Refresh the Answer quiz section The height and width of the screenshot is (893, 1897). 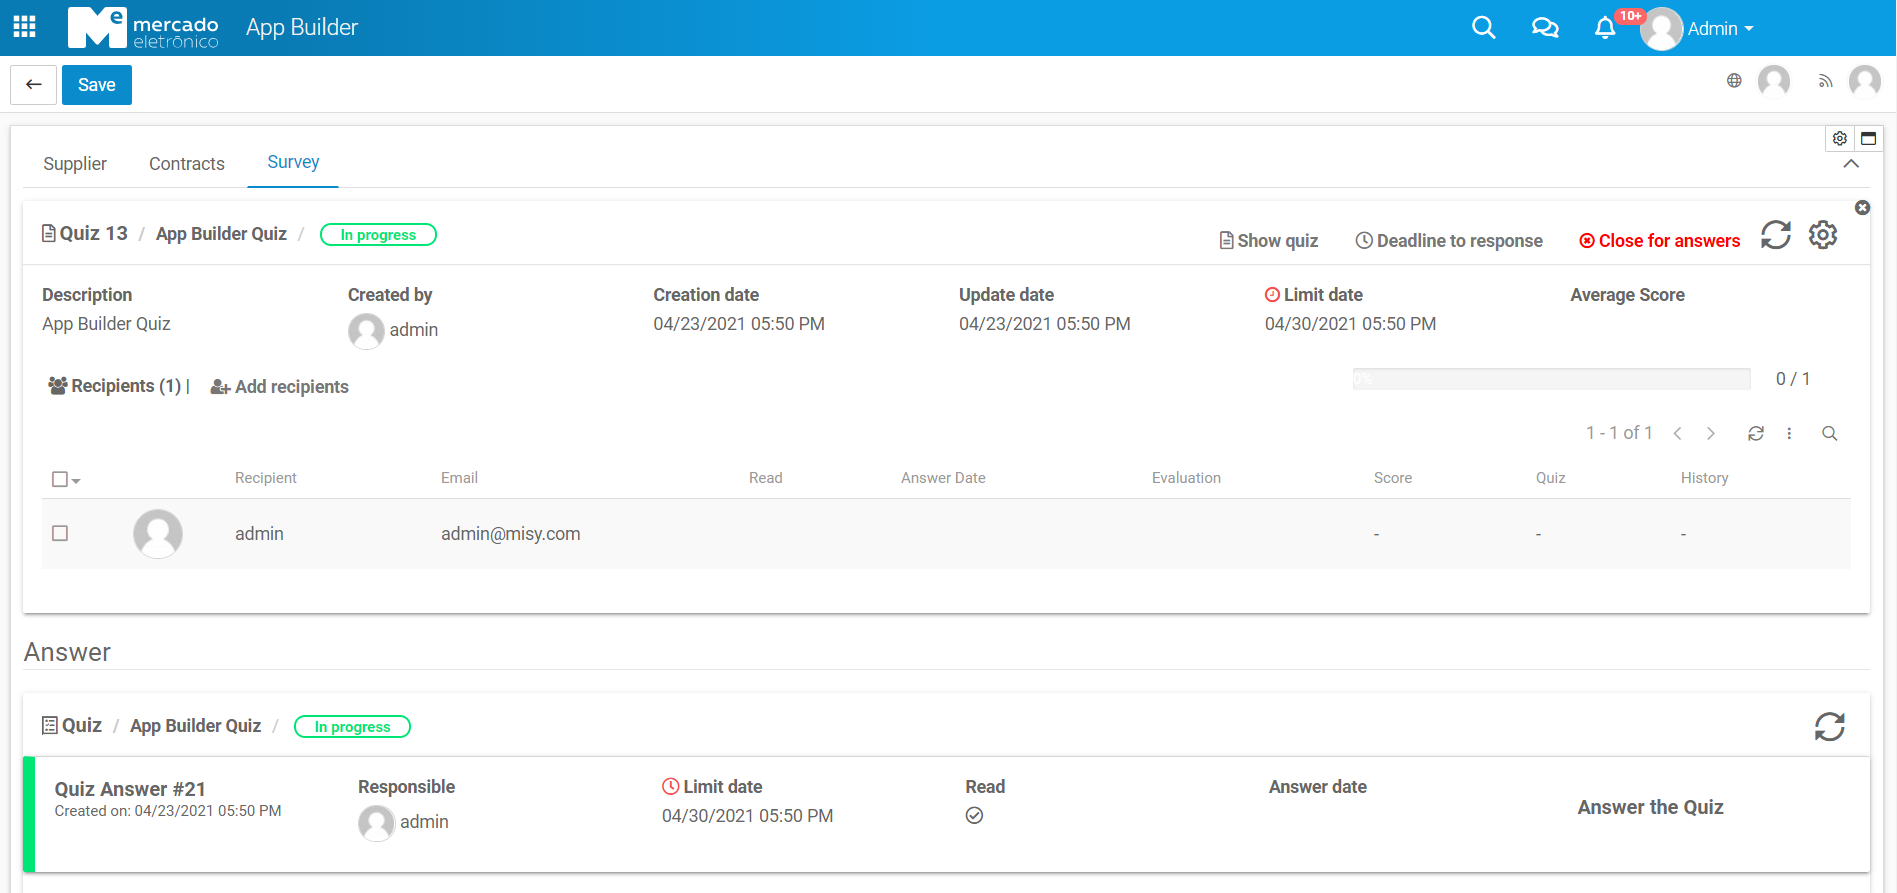1829,727
